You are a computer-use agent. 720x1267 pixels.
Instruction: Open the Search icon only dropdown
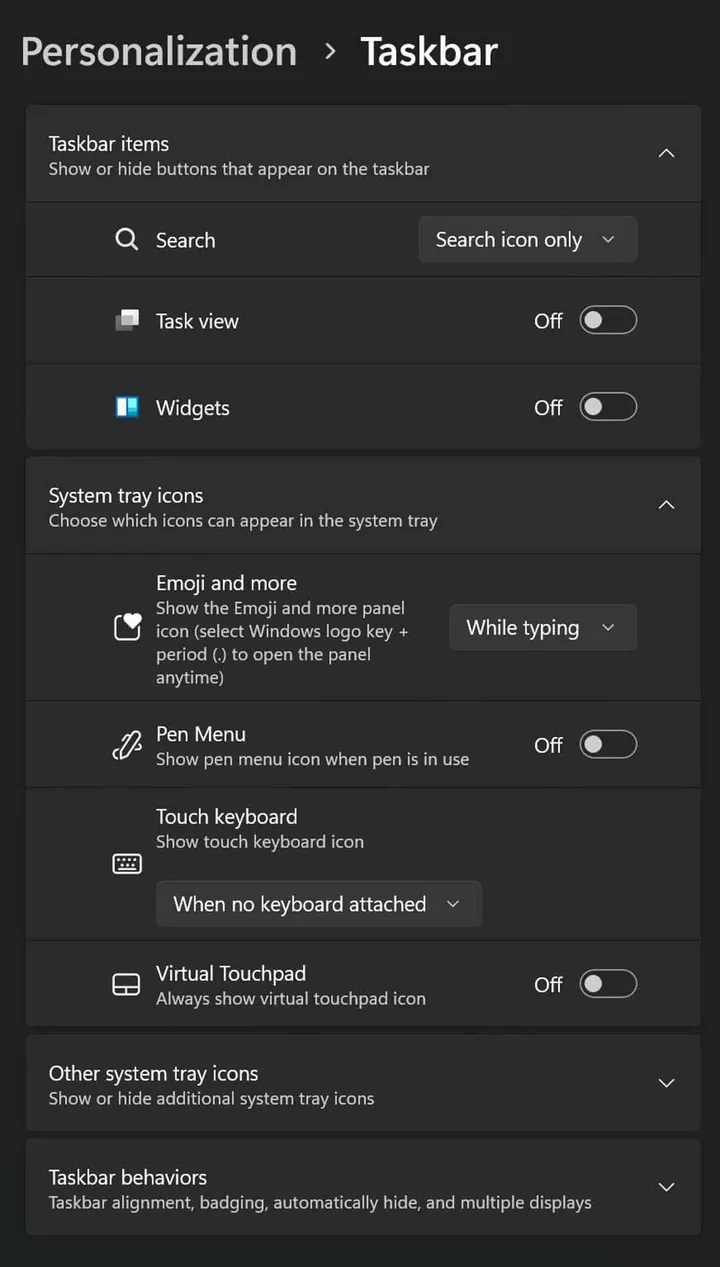coord(527,239)
